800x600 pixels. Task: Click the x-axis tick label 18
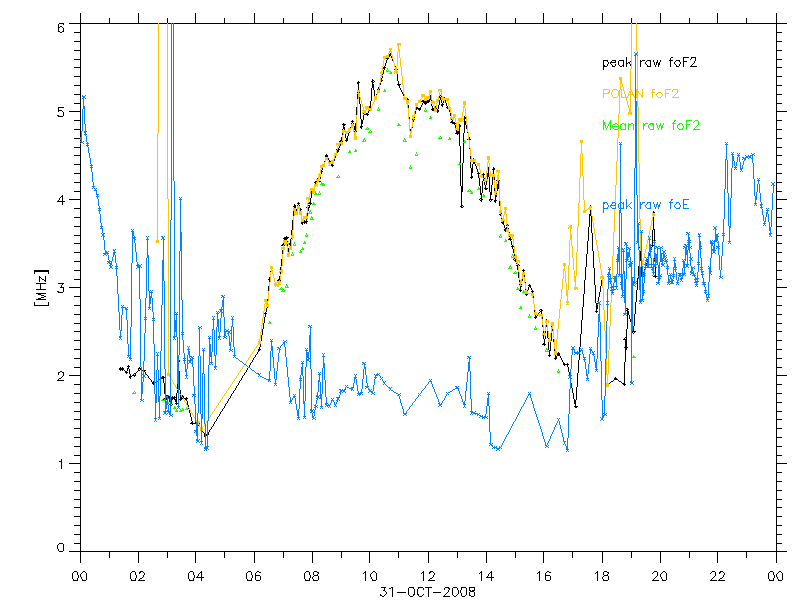(x=602, y=577)
